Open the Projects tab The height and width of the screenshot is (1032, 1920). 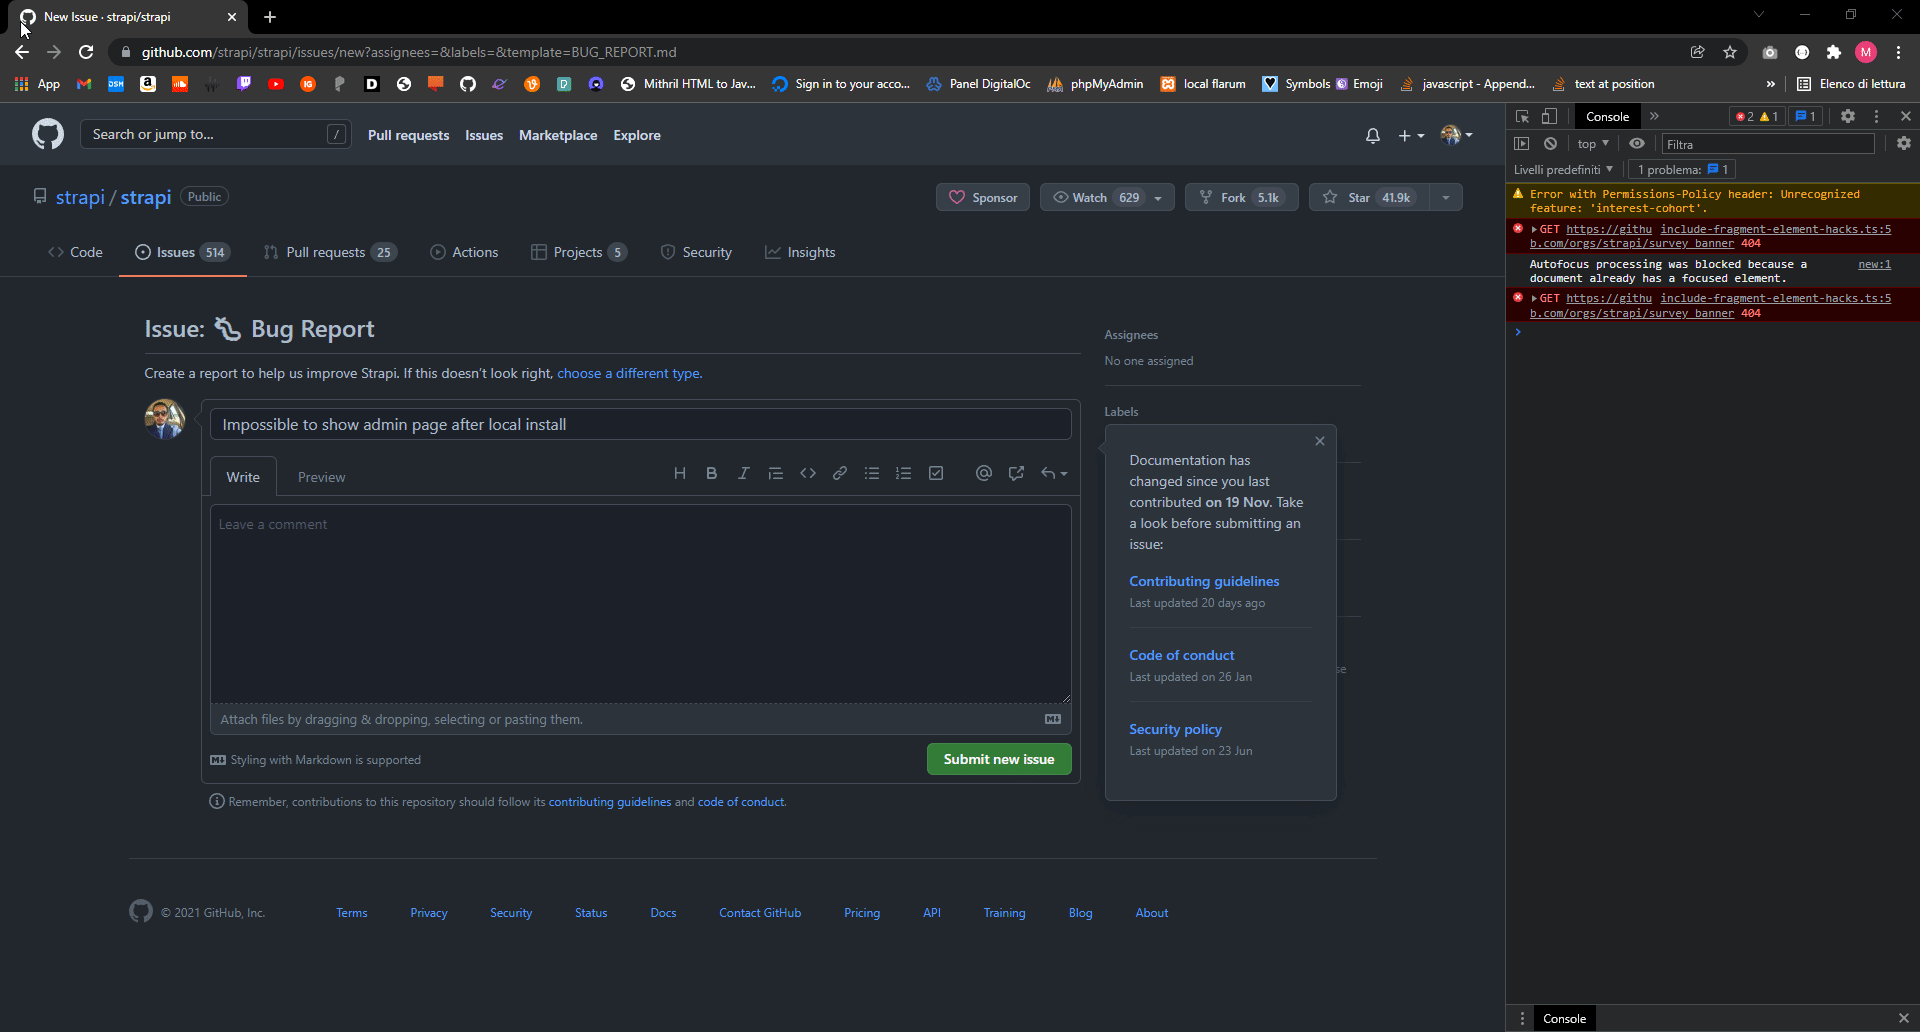coord(579,252)
